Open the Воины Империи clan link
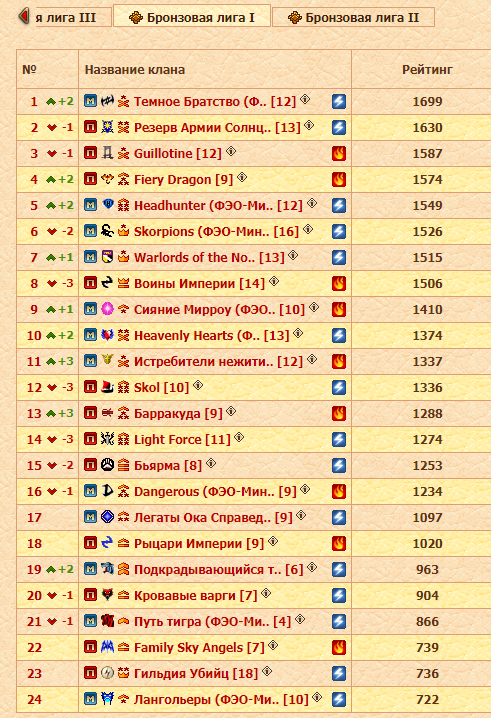This screenshot has width=491, height=718. [x=199, y=283]
